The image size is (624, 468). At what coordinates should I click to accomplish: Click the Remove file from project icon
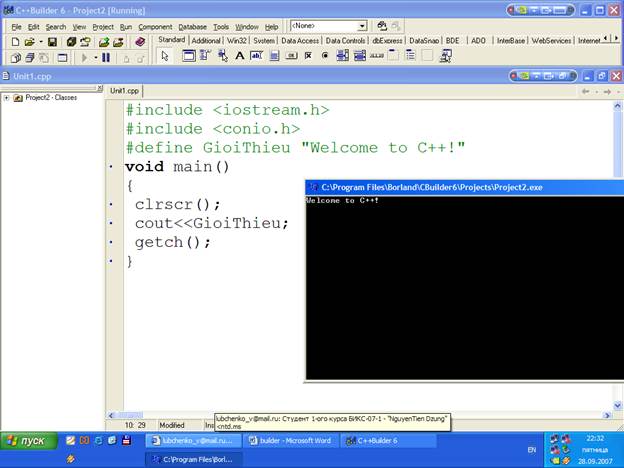[118, 42]
